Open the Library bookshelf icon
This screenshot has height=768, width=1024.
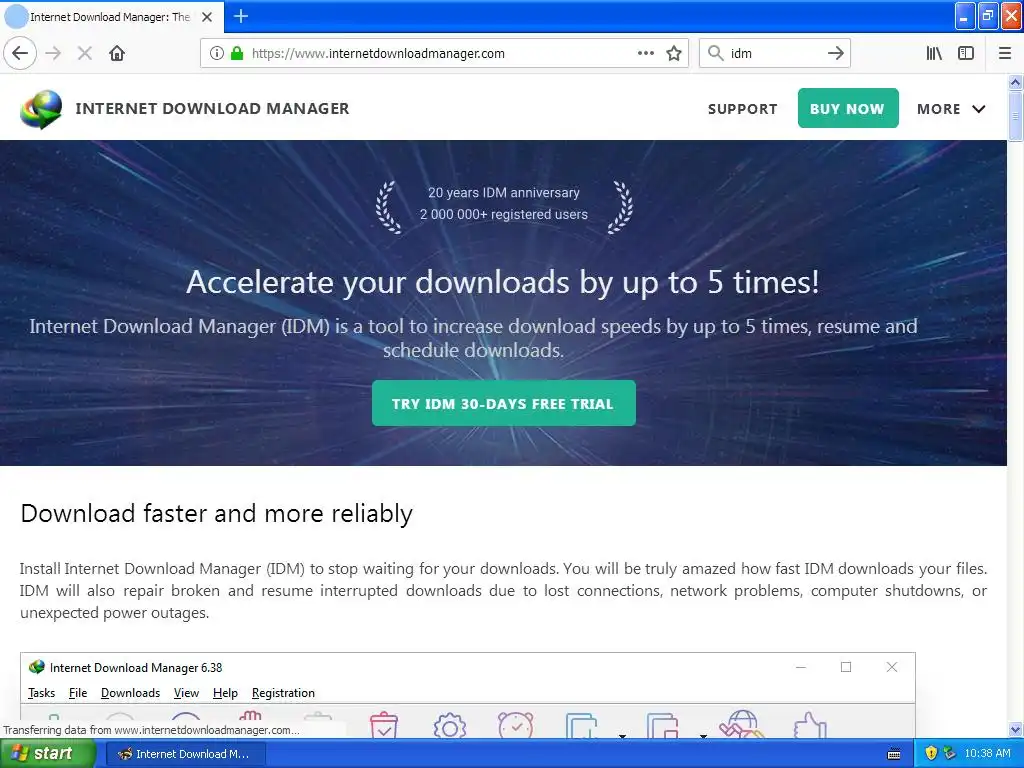coord(934,53)
